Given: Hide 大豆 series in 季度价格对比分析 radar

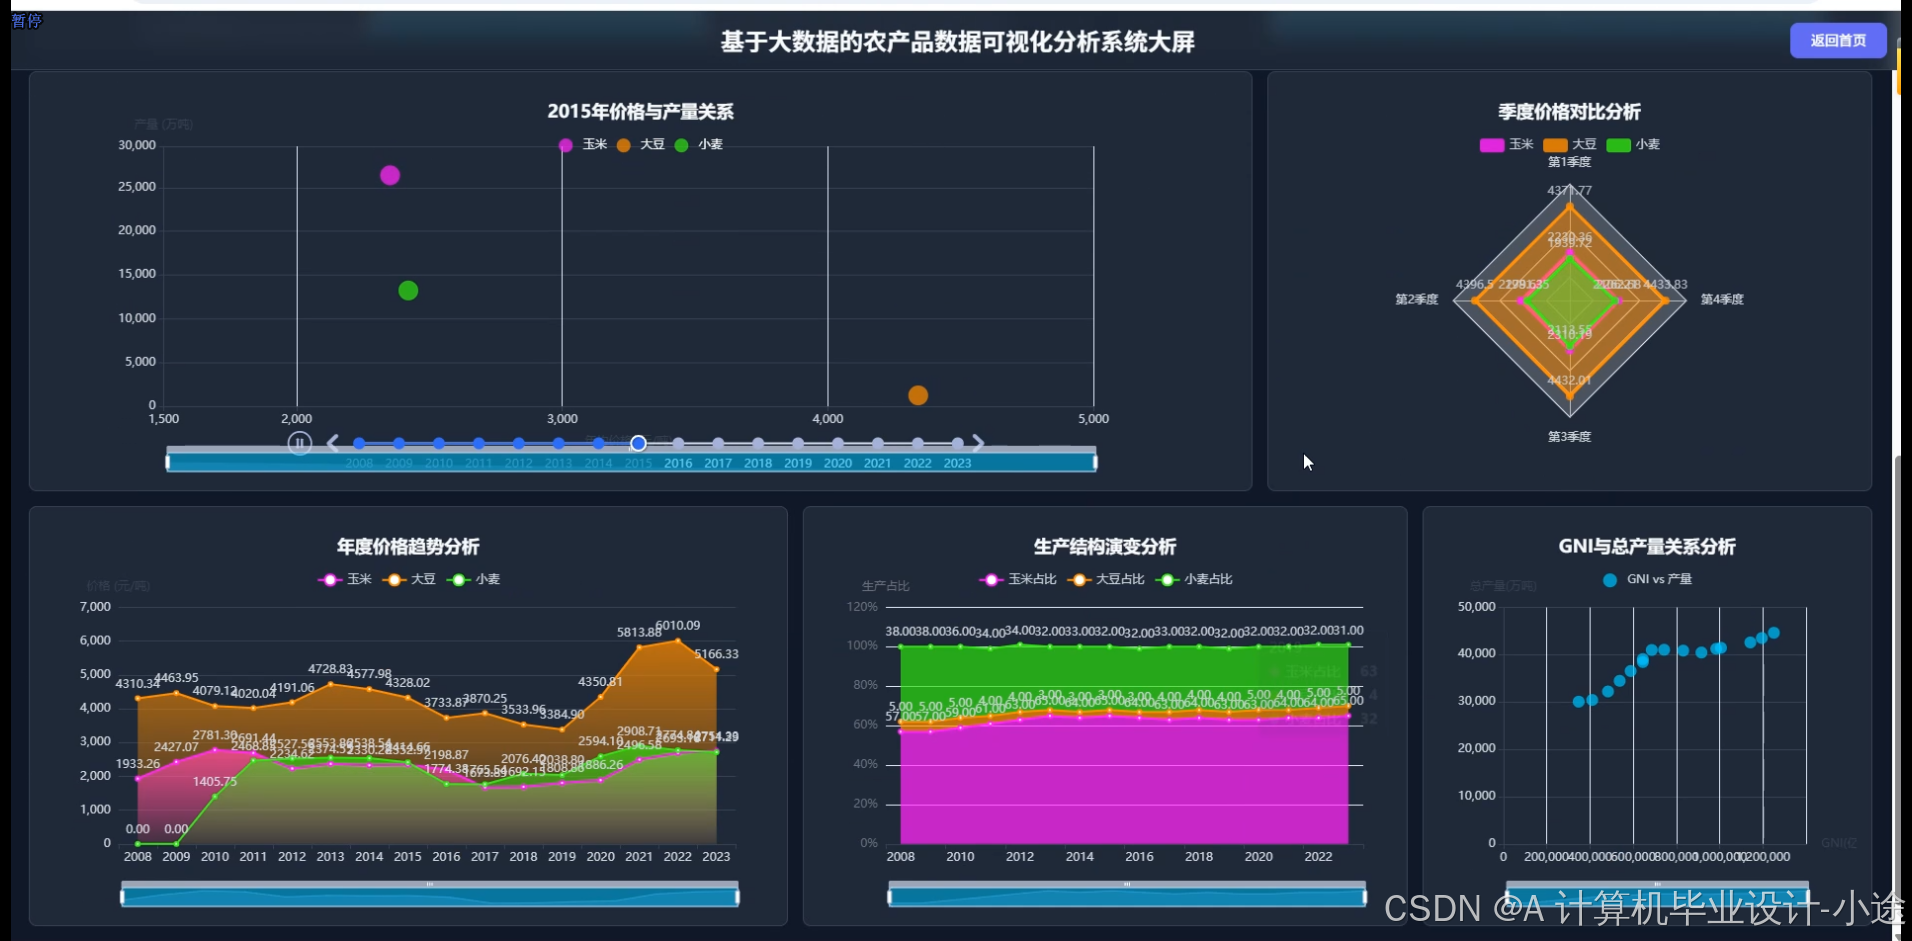Looking at the screenshot, I should pyautogui.click(x=1569, y=144).
